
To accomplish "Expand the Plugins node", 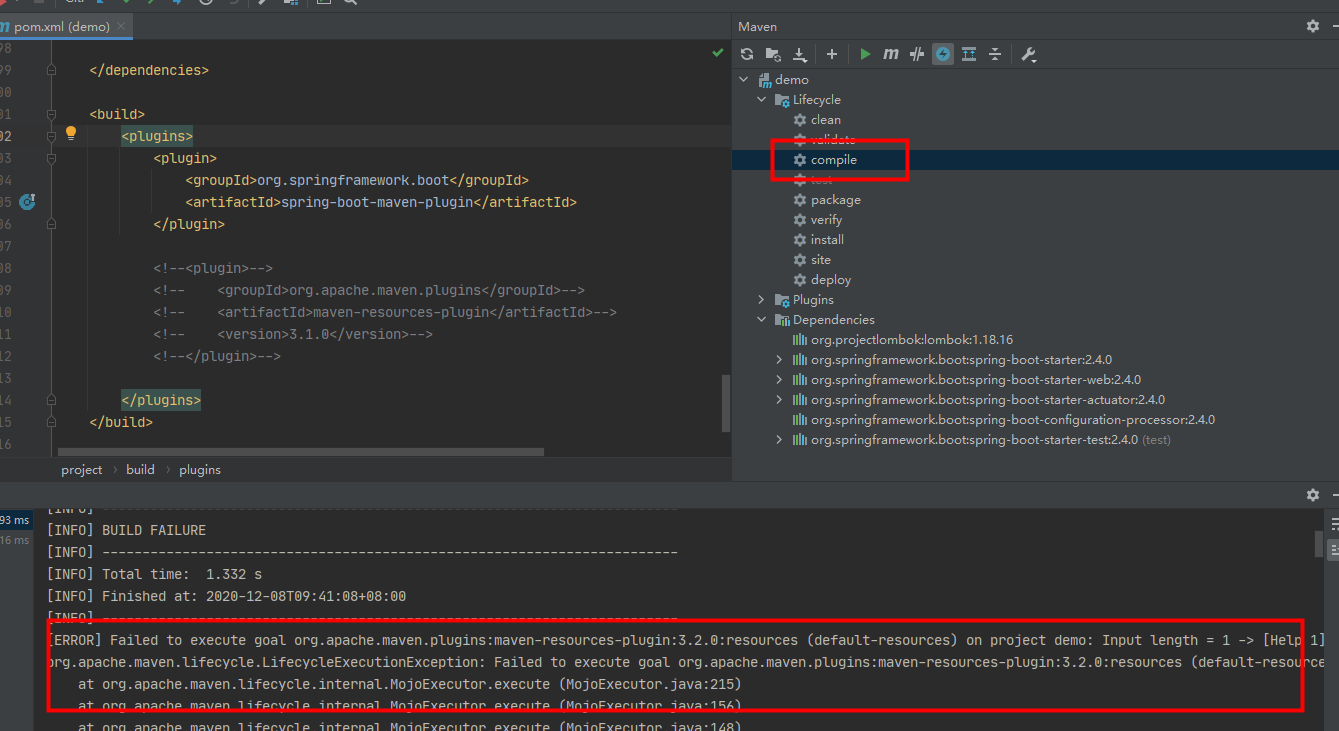I will tap(761, 299).
